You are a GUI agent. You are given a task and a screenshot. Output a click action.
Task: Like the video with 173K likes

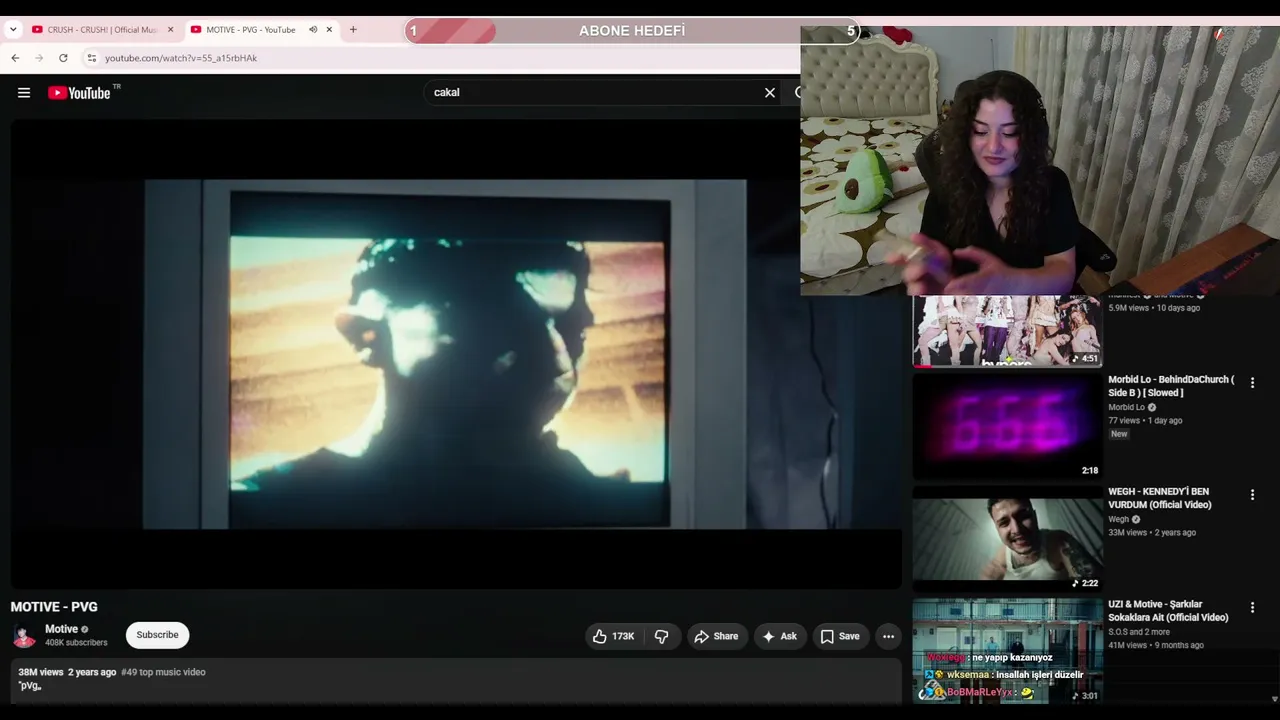(614, 636)
